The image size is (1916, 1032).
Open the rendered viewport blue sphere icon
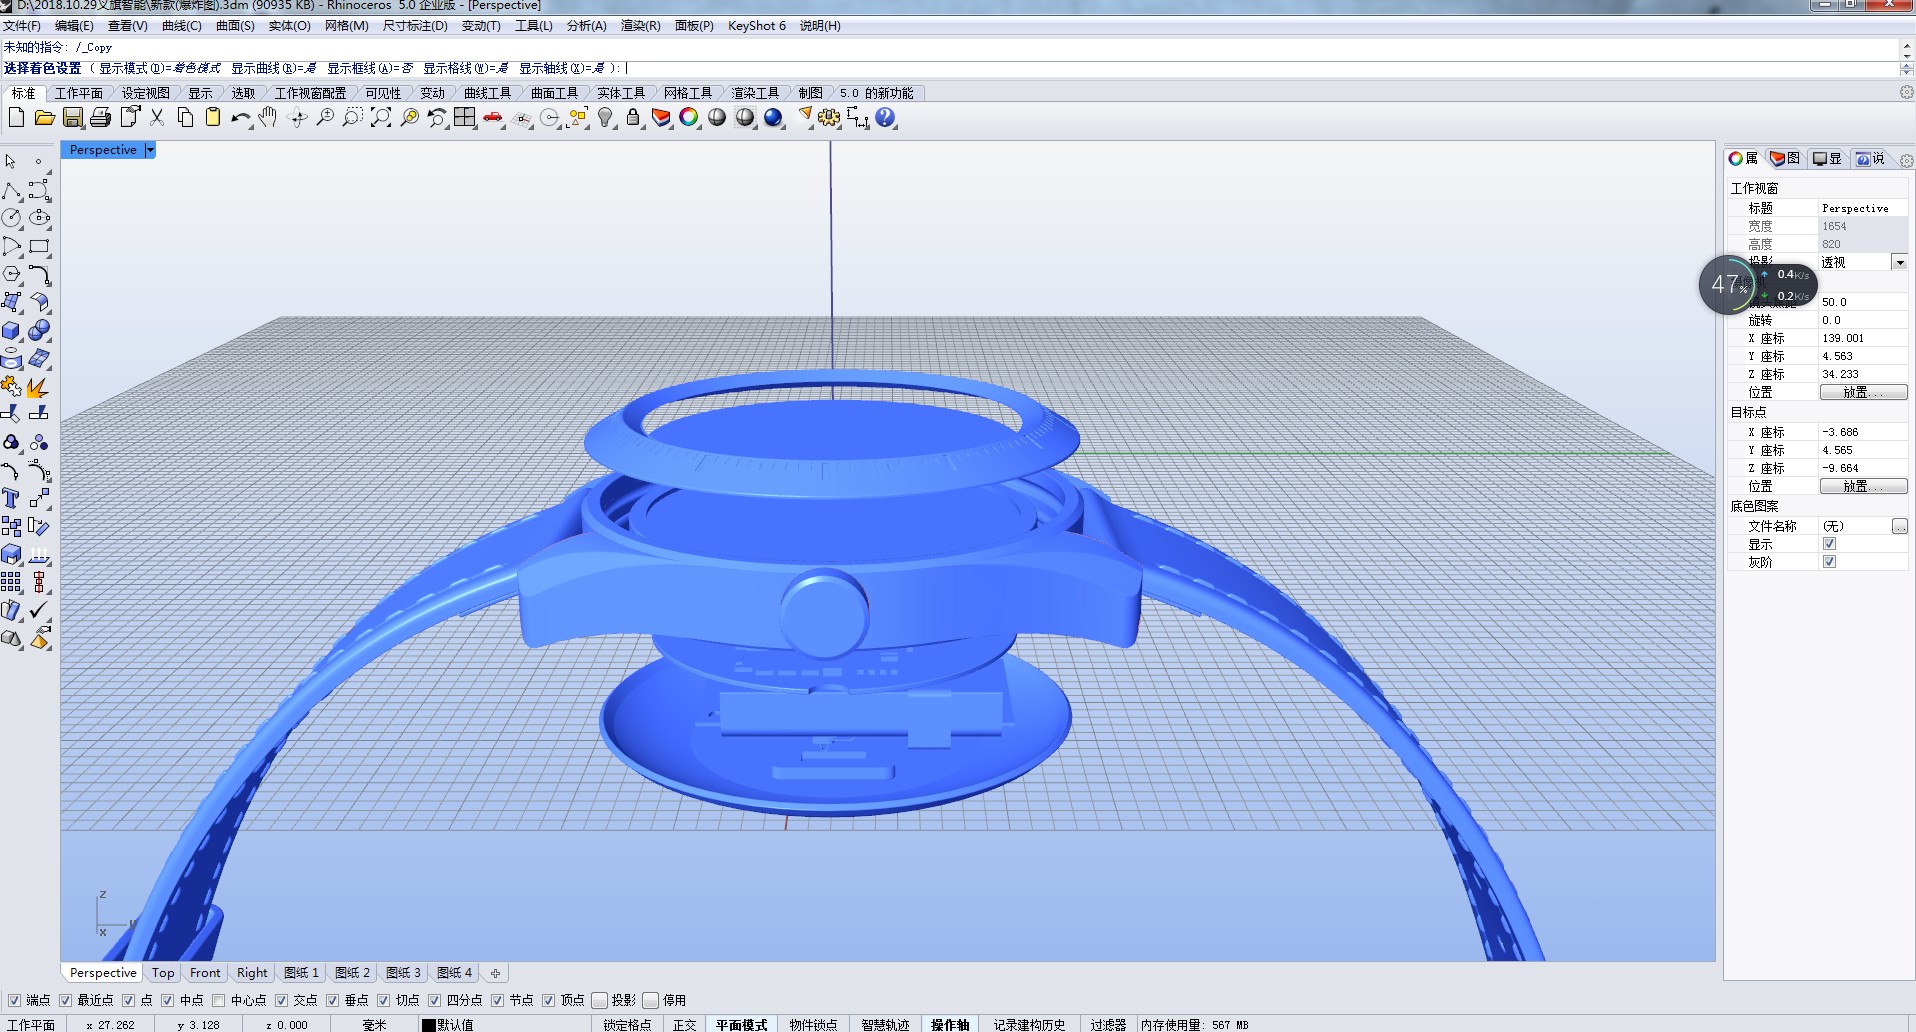pyautogui.click(x=771, y=117)
